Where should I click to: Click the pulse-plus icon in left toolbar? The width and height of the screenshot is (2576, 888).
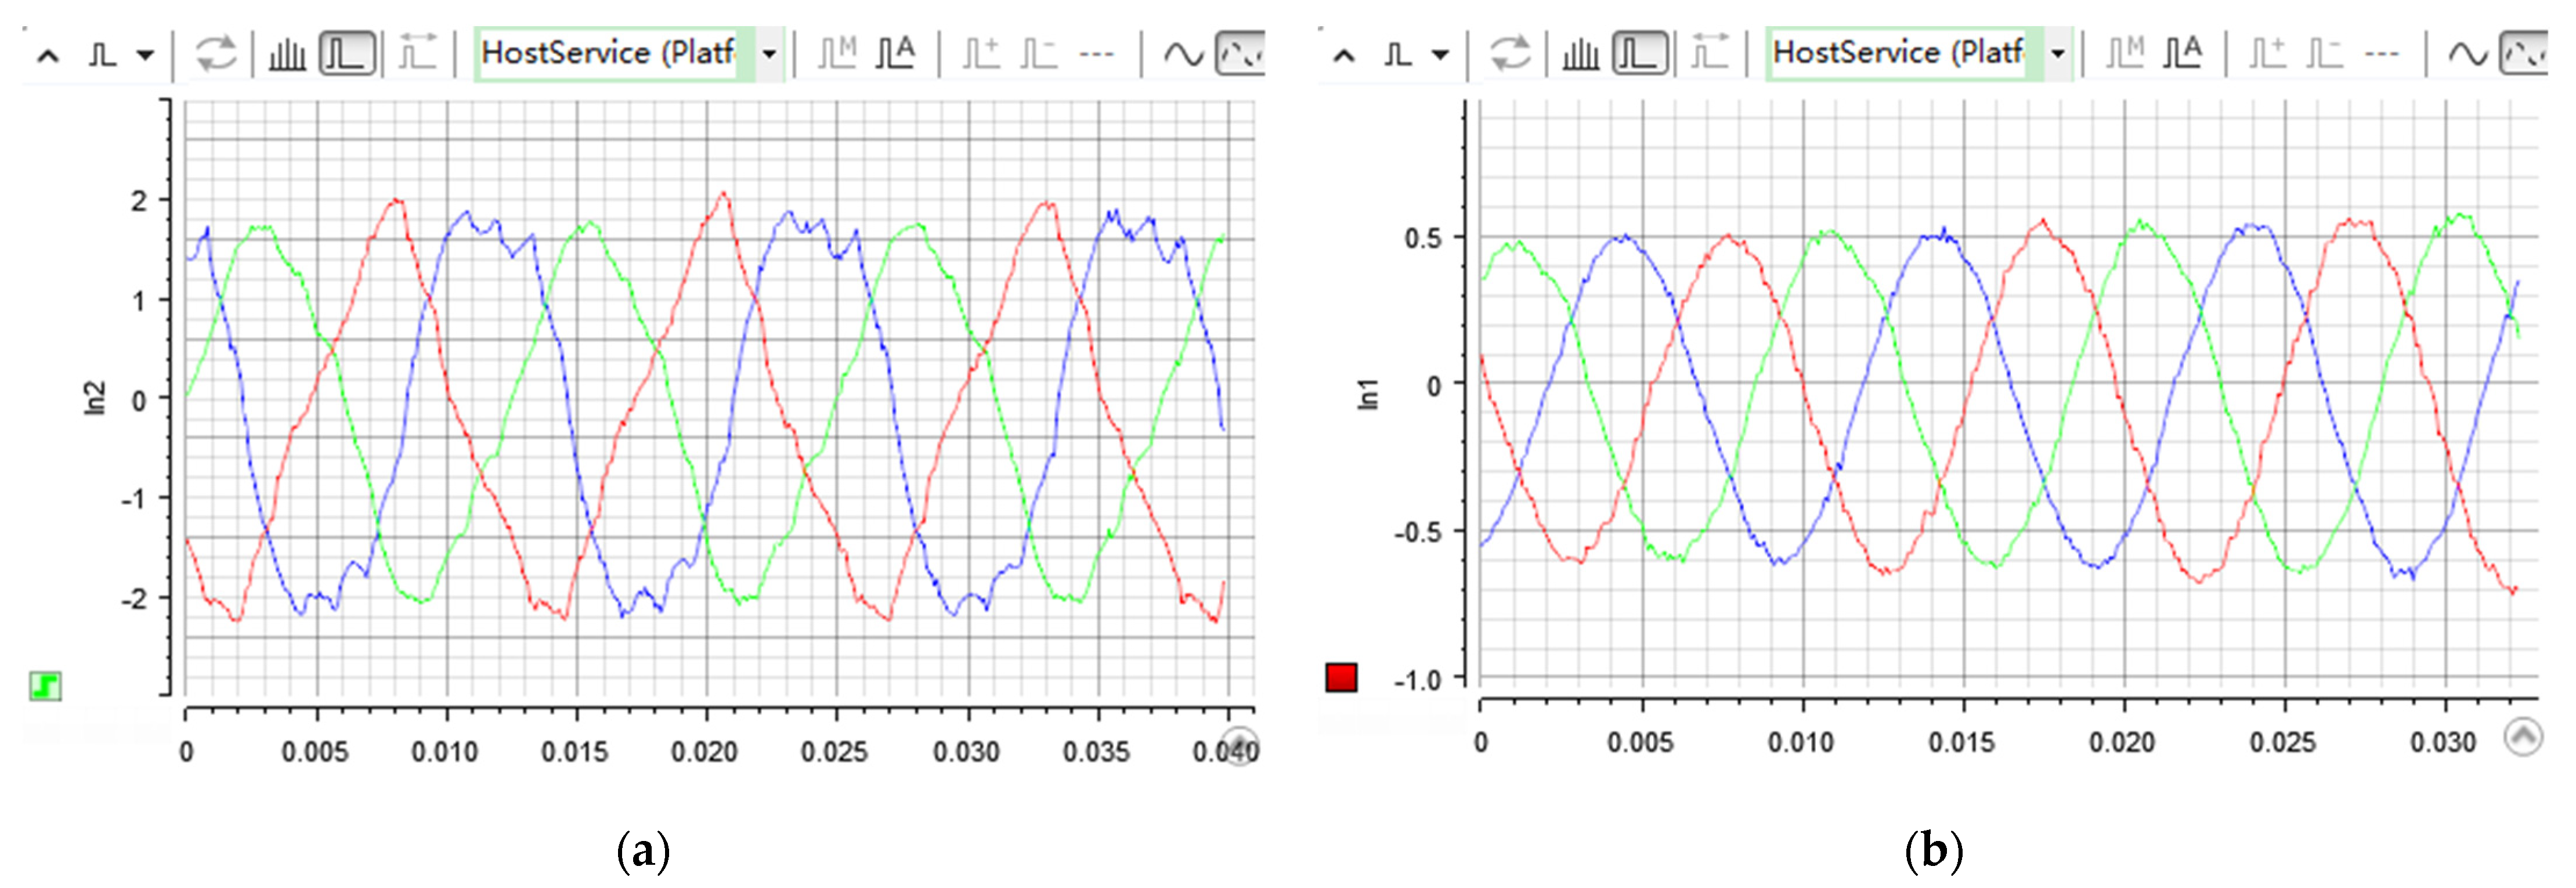point(980,53)
